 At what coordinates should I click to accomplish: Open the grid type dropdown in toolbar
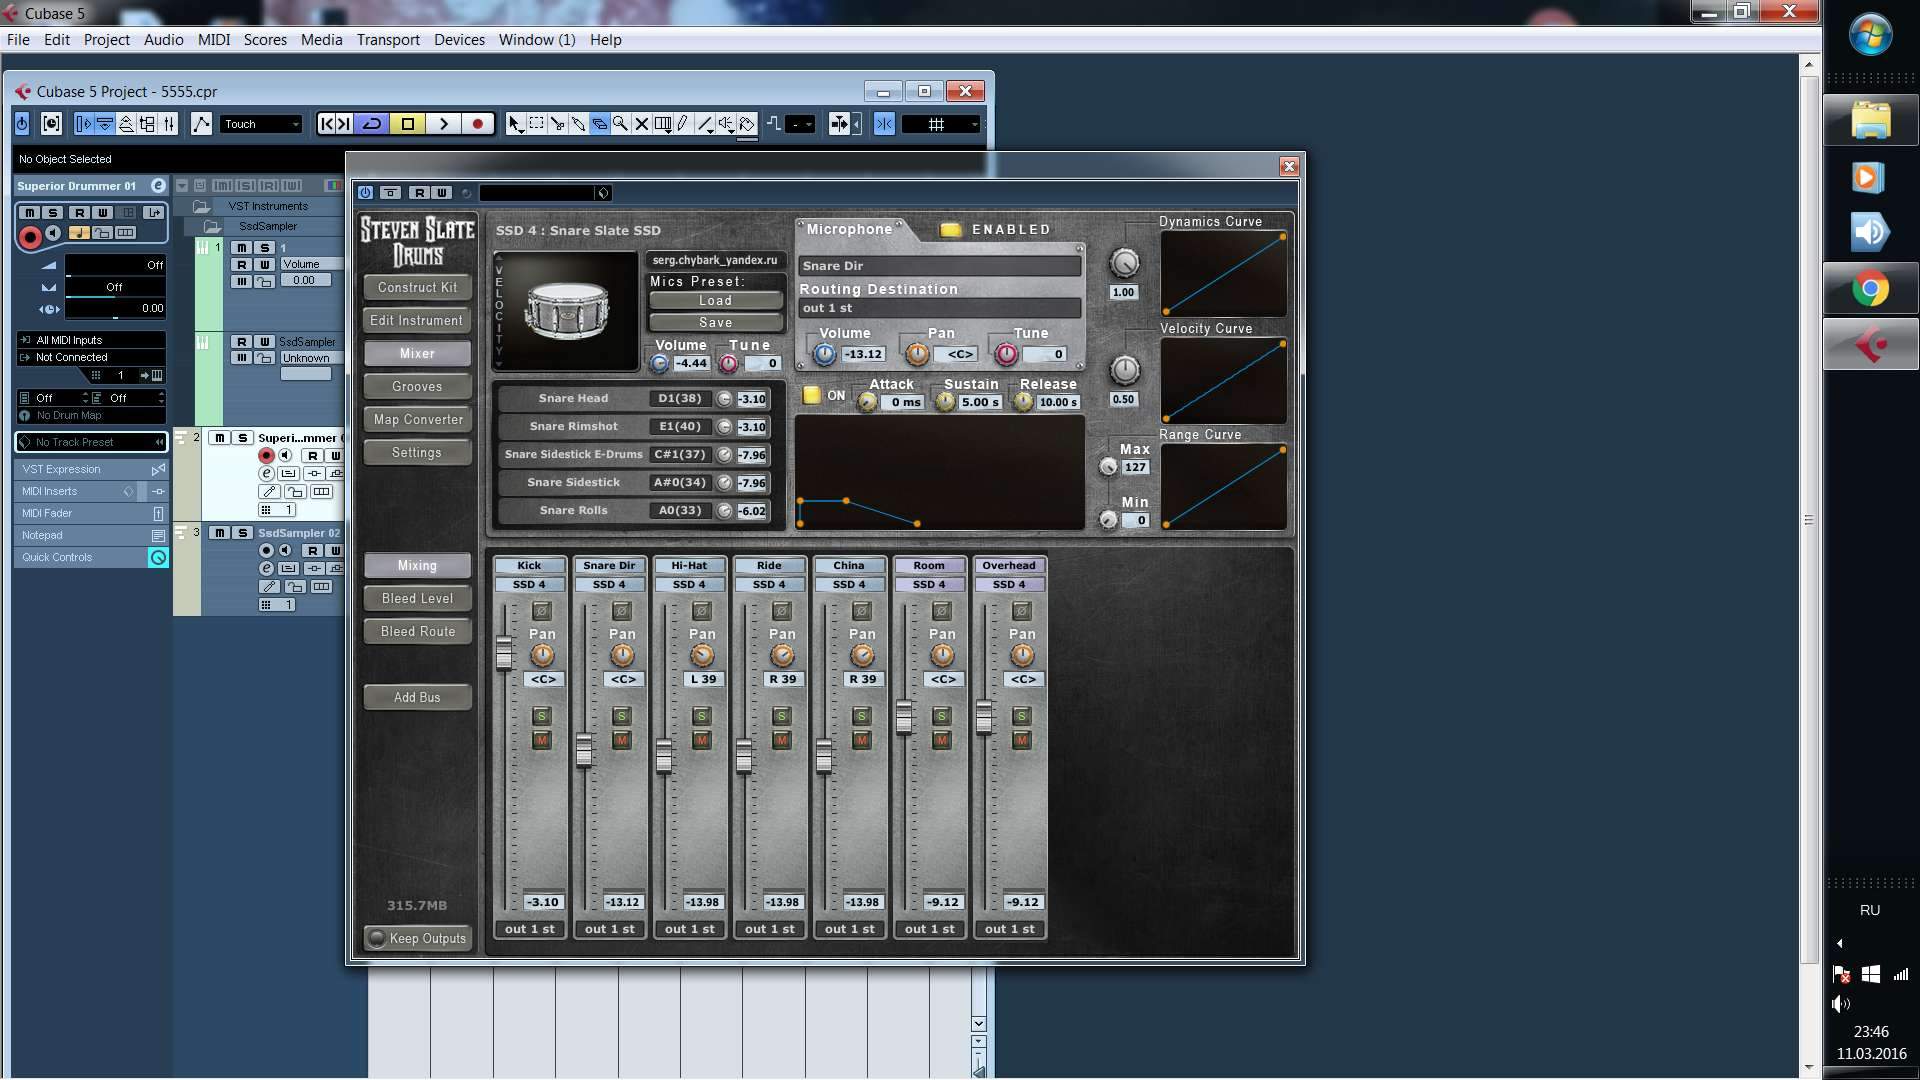(942, 124)
